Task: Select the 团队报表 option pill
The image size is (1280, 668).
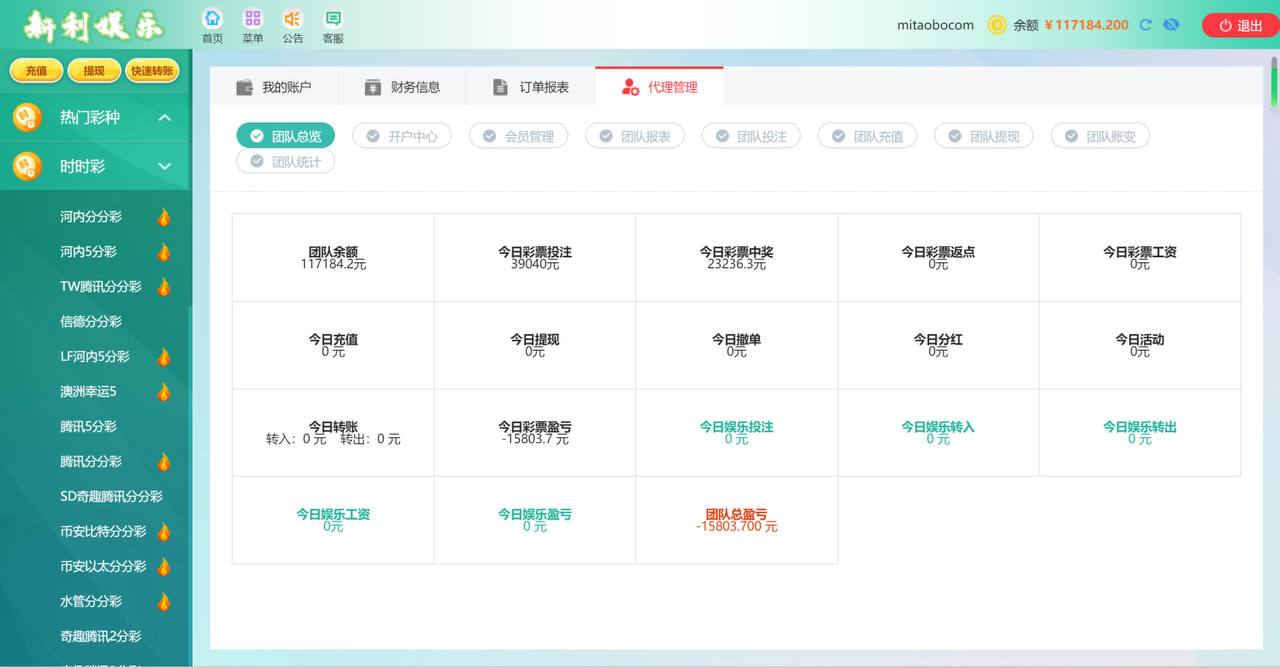Action: pyautogui.click(x=635, y=136)
